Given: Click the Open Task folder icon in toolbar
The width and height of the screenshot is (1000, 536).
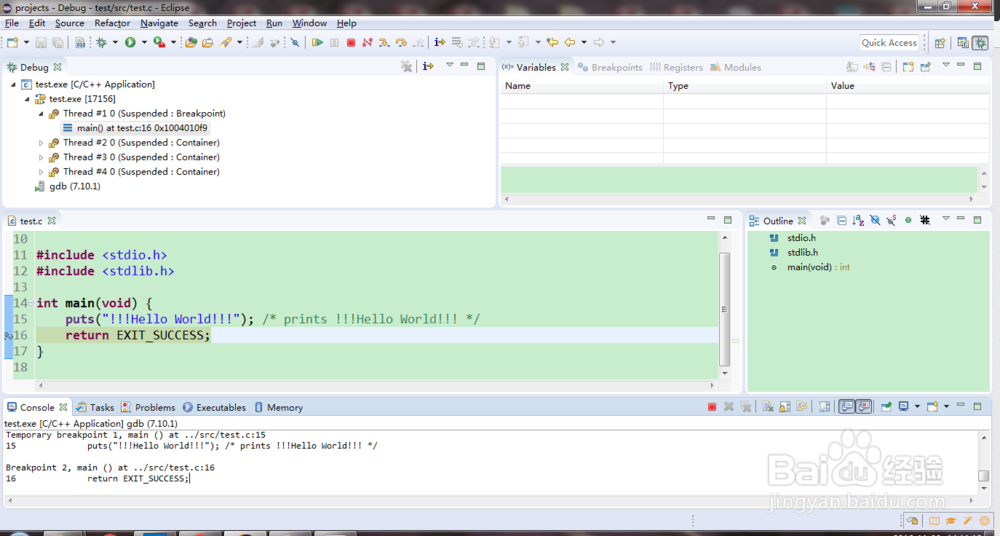Looking at the screenshot, I should 207,43.
